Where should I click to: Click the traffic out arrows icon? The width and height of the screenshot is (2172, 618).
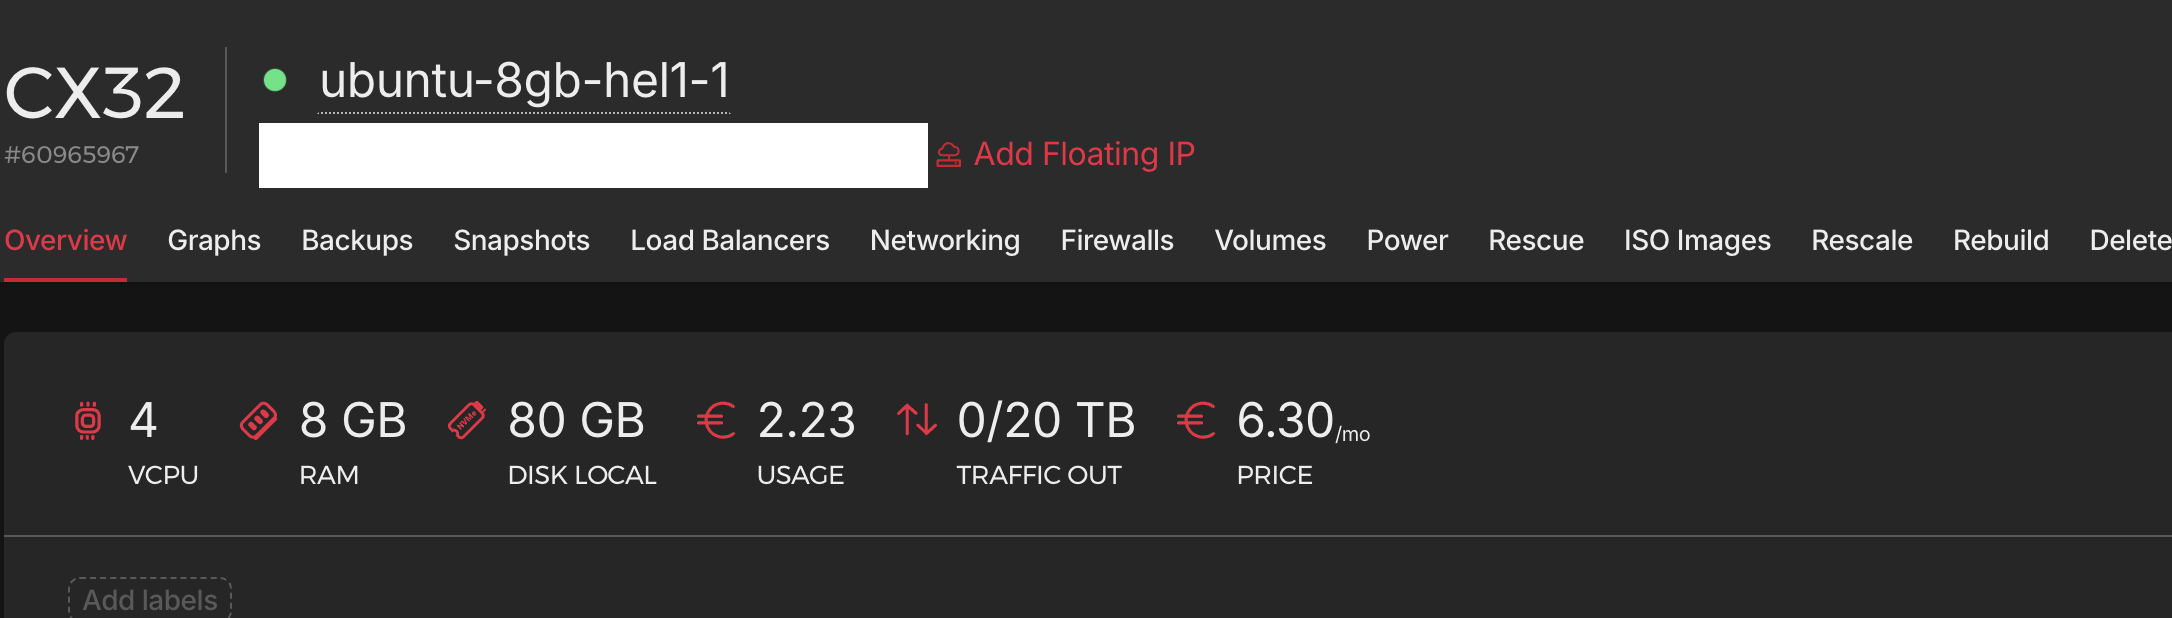917,421
